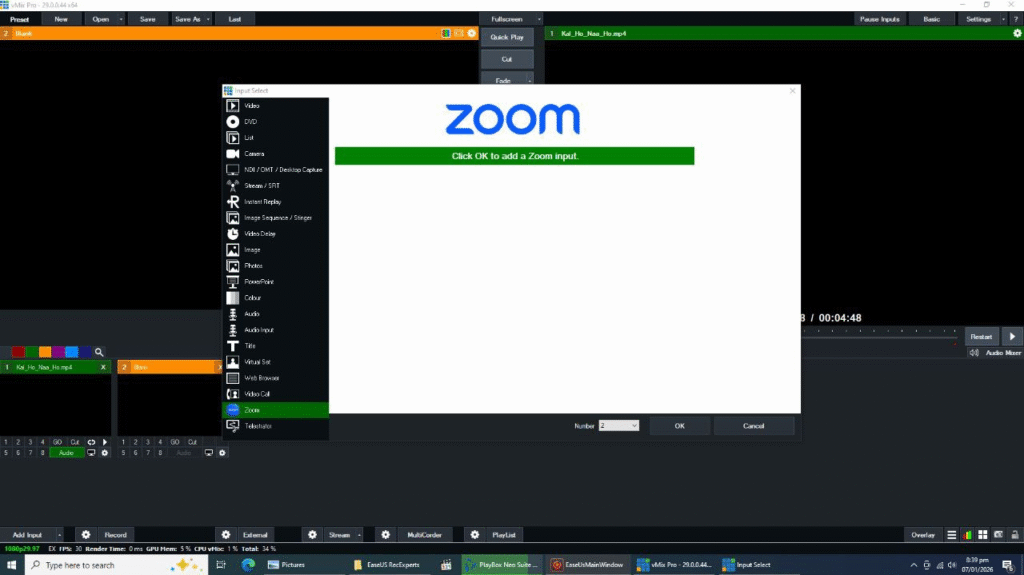This screenshot has width=1024, height=575.
Task: Pick the PowerPoint input icon
Action: pos(232,282)
